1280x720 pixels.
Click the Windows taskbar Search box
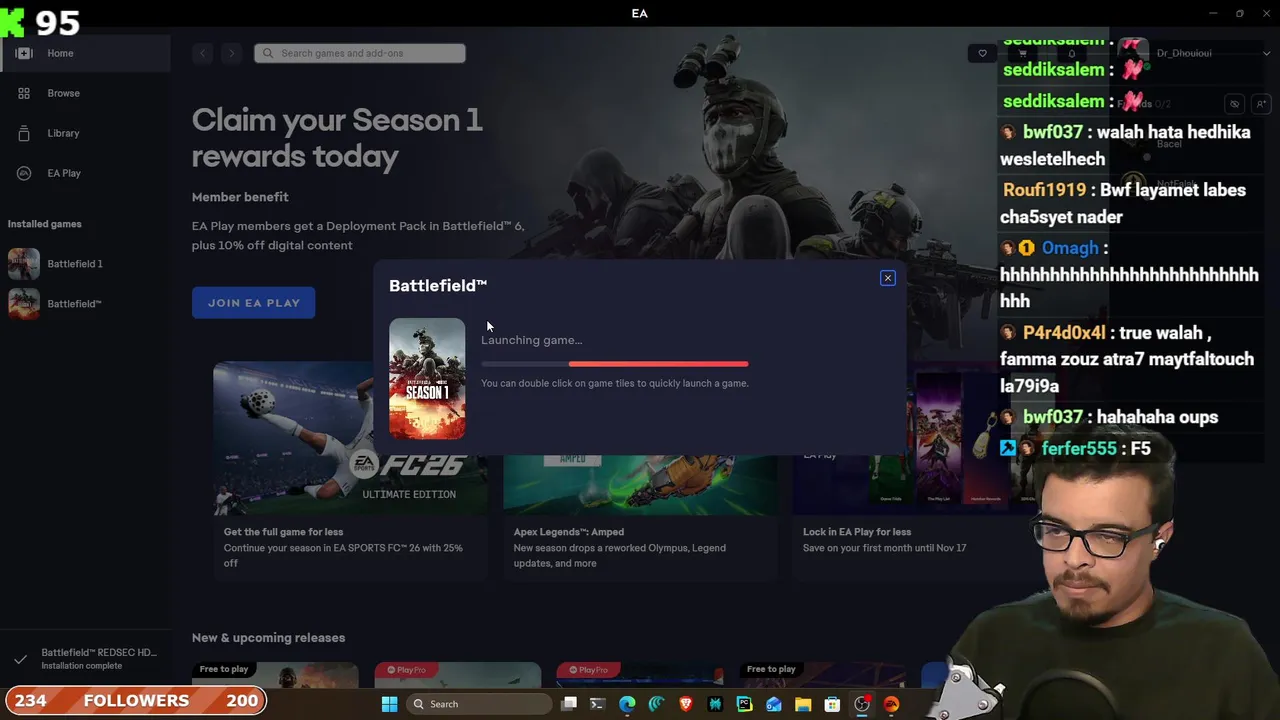tap(480, 704)
